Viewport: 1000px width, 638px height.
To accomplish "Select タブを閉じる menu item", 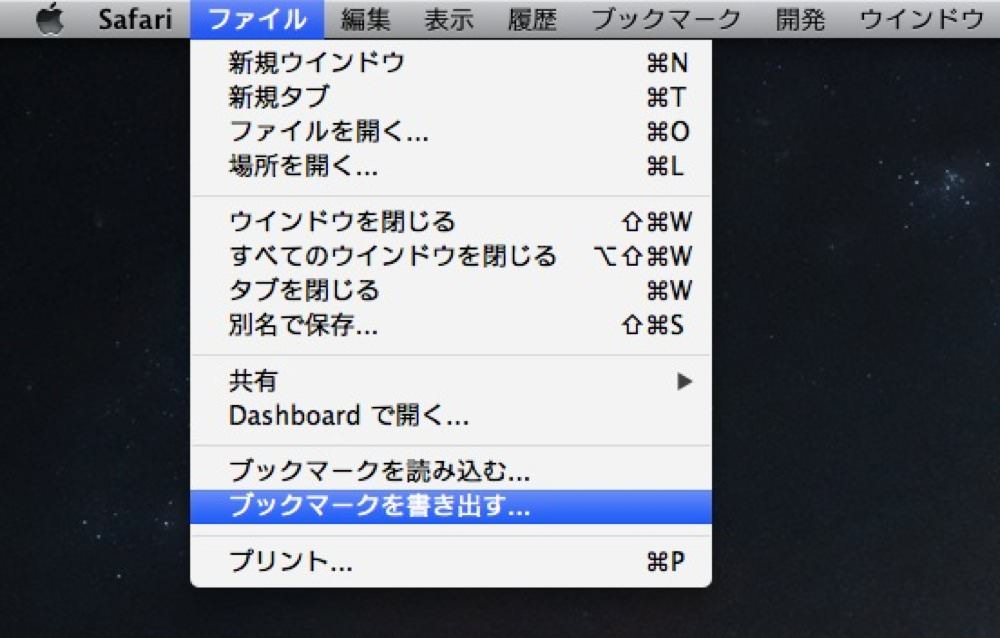I will (451, 290).
